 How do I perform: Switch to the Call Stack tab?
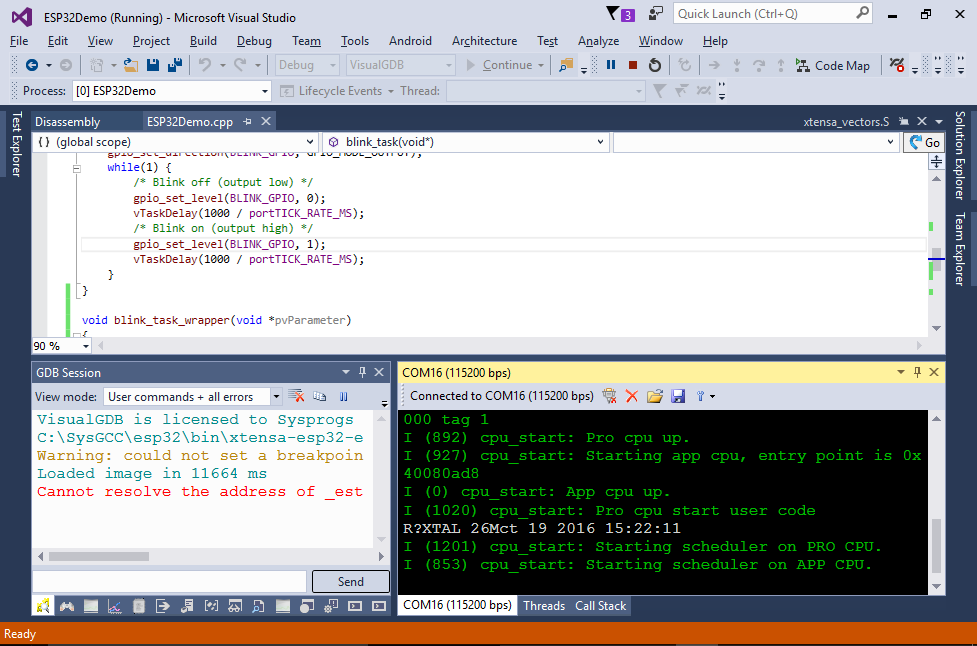tap(601, 606)
